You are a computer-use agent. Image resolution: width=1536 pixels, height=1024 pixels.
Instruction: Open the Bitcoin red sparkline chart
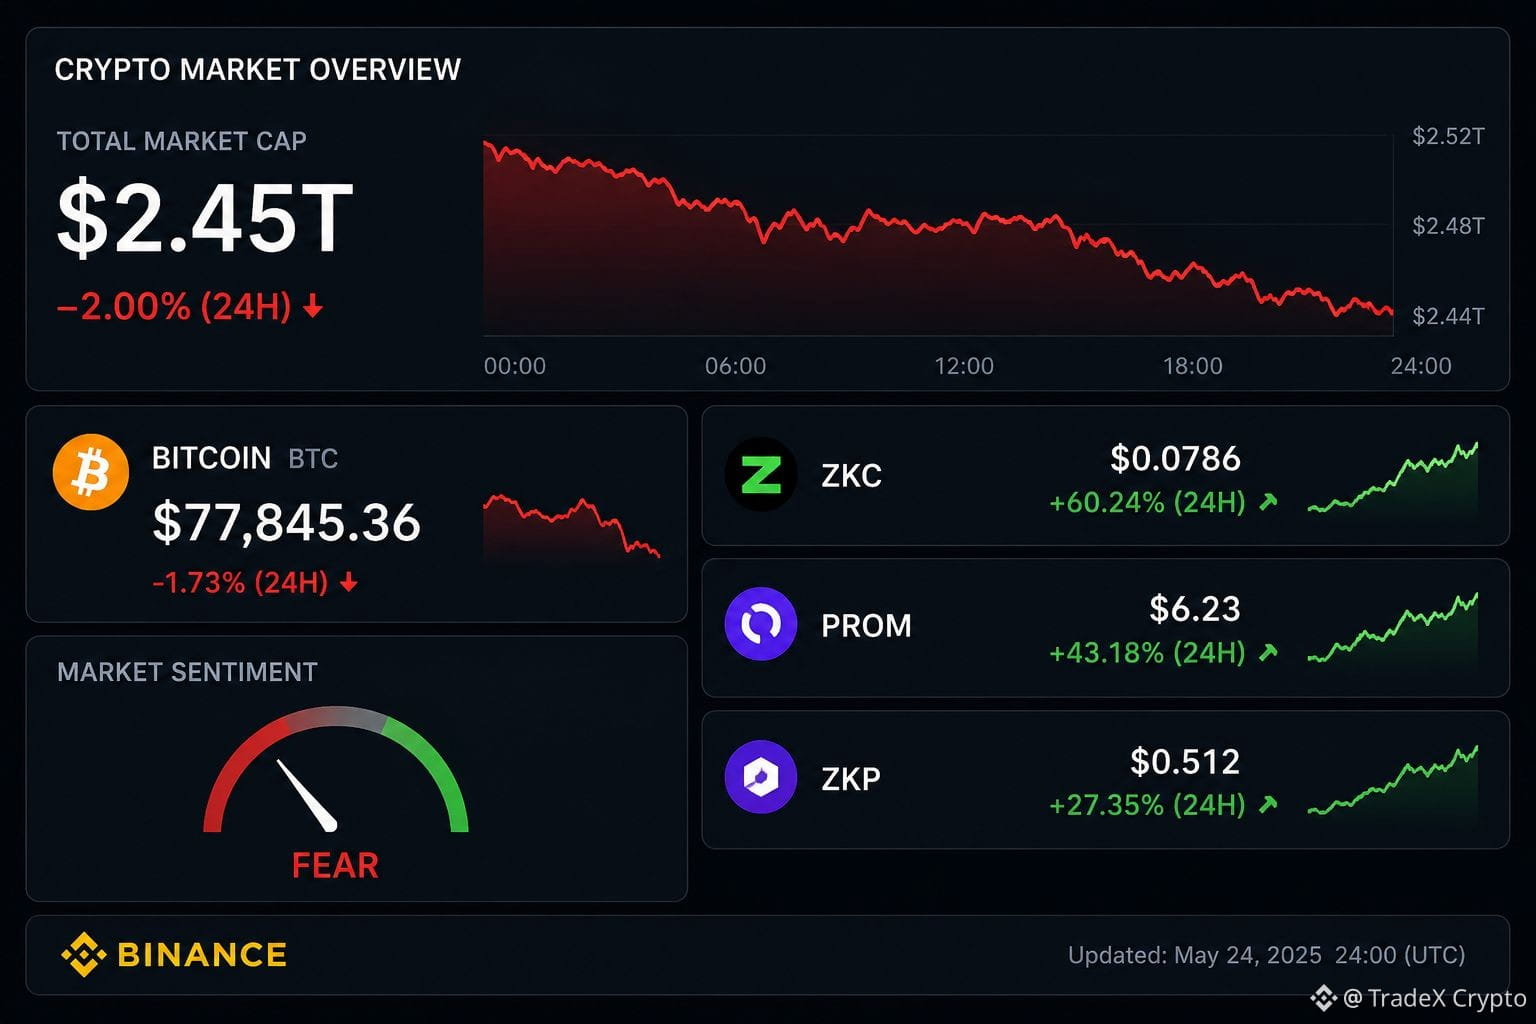[x=572, y=526]
